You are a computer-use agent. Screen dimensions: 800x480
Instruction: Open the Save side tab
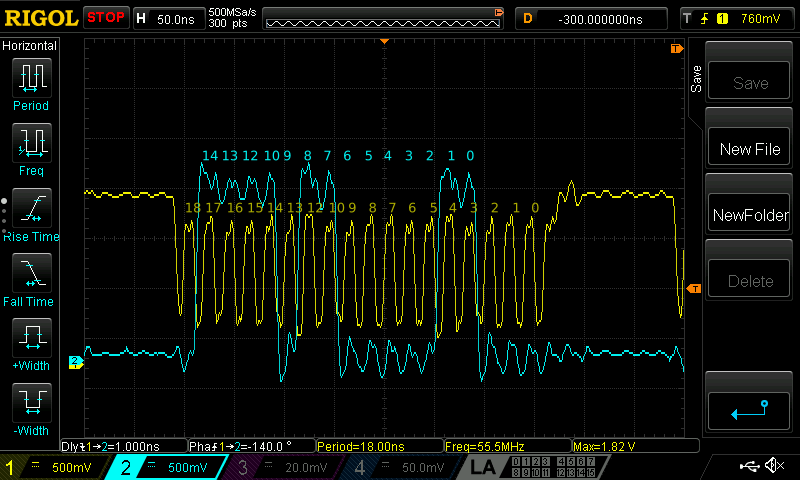coord(695,78)
